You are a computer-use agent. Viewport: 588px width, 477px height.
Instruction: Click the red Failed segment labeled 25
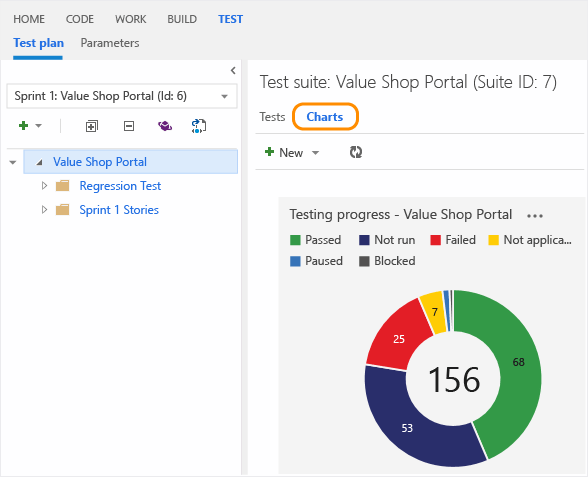pos(399,339)
